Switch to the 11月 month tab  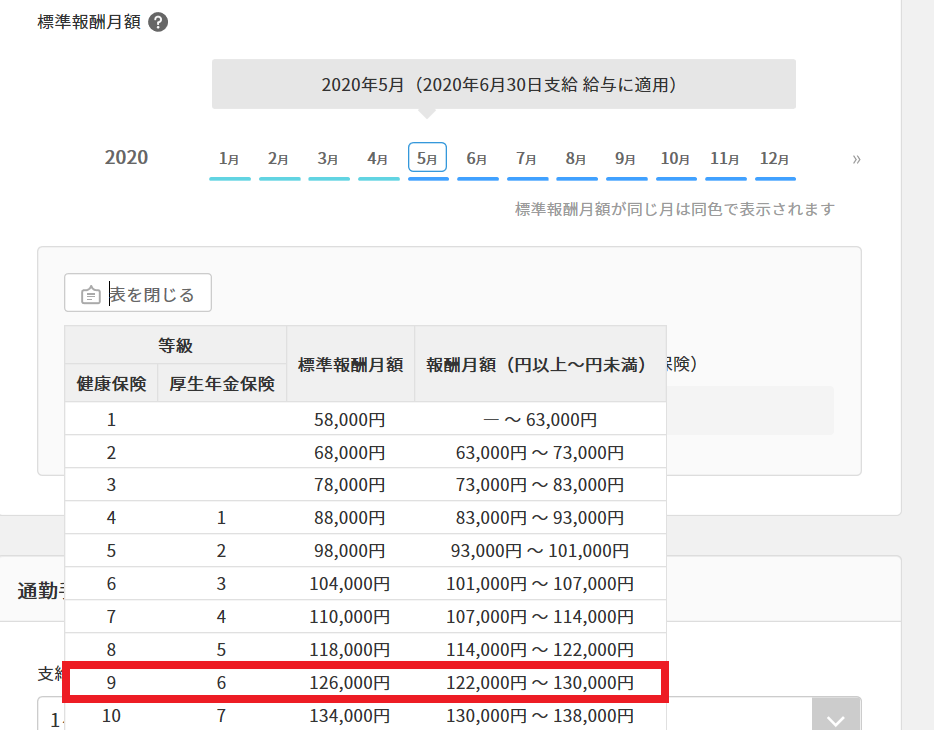click(x=725, y=158)
